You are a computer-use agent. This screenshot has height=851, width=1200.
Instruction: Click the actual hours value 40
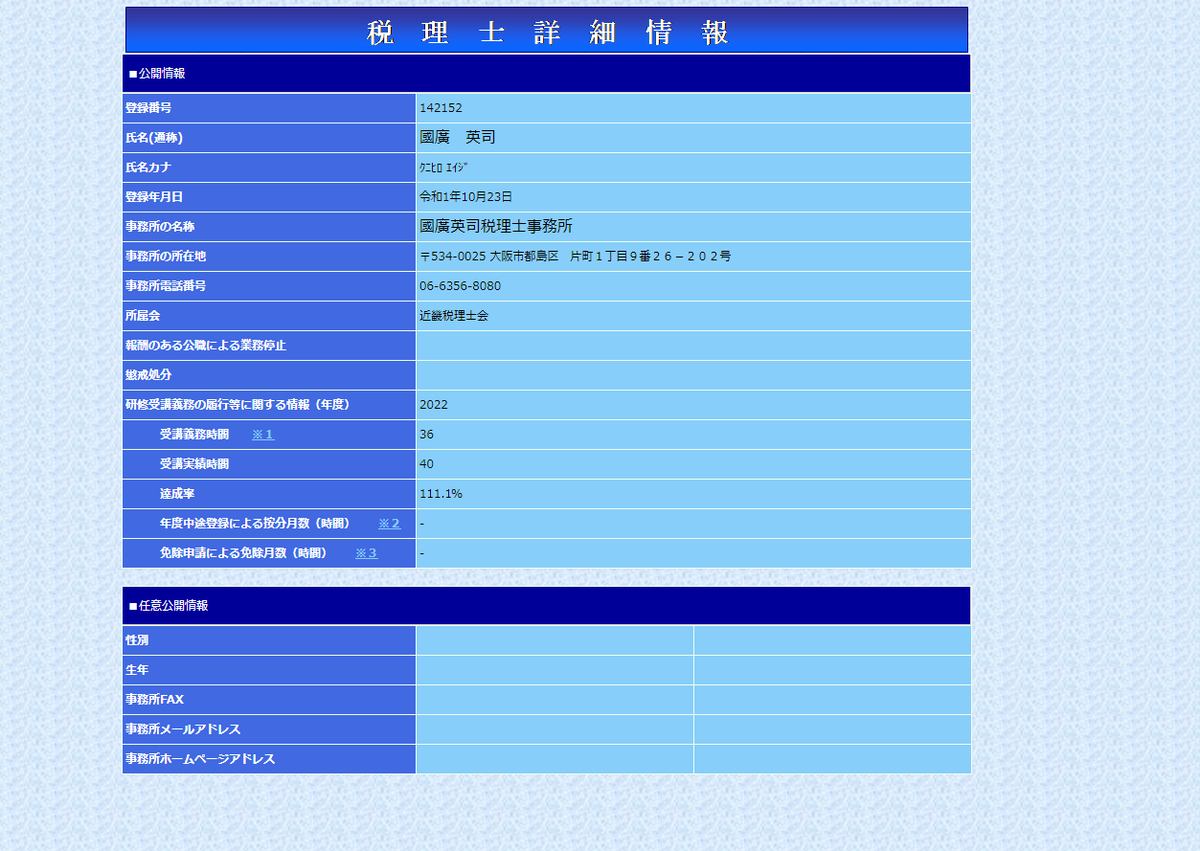point(427,464)
